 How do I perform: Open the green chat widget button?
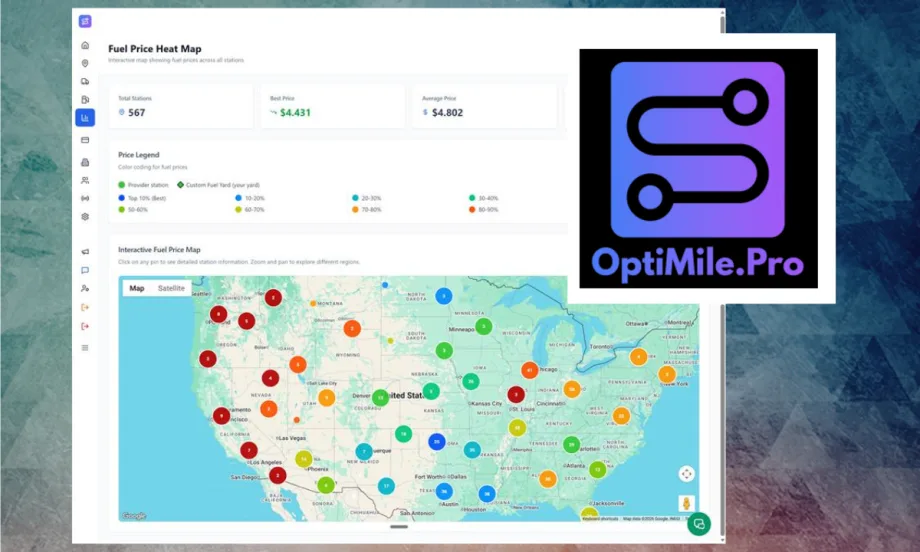(x=699, y=524)
